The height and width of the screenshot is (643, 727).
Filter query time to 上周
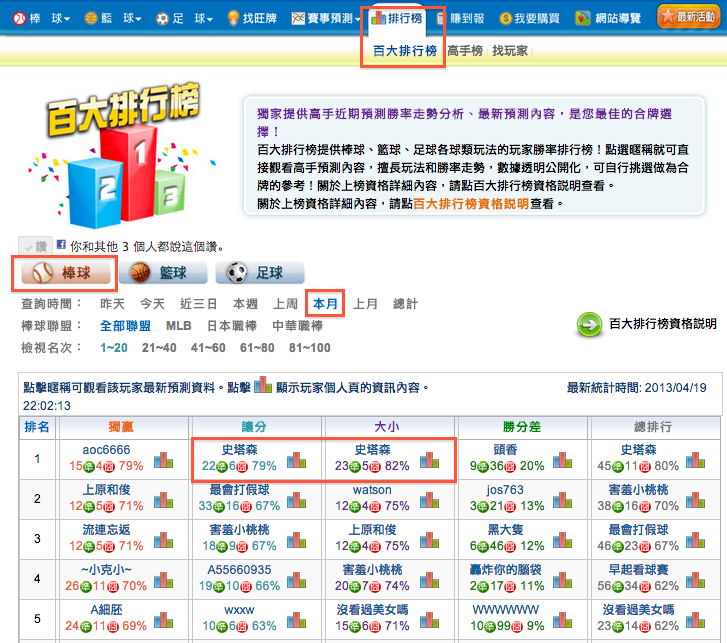(285, 304)
